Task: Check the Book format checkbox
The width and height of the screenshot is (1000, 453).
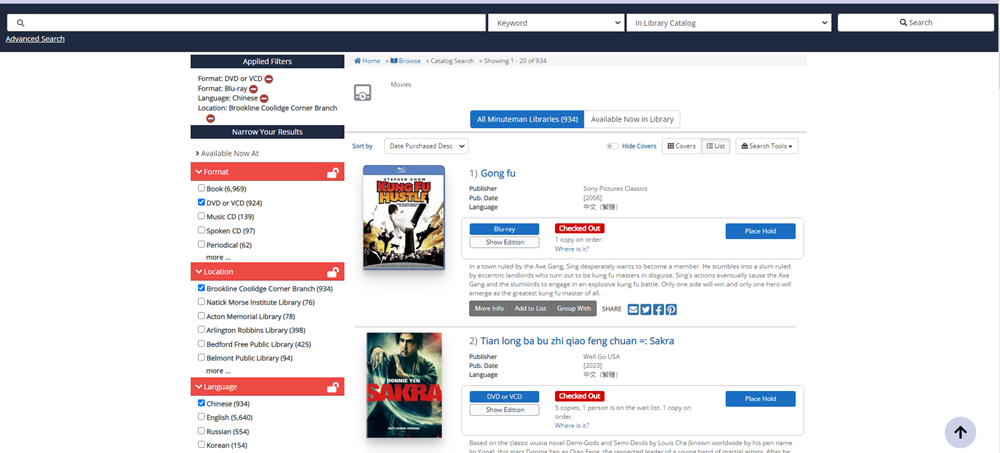Action: tap(202, 188)
